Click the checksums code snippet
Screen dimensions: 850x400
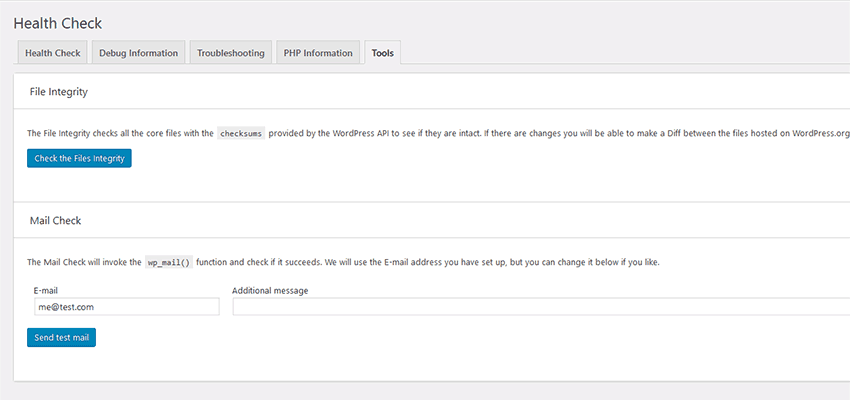tap(241, 133)
